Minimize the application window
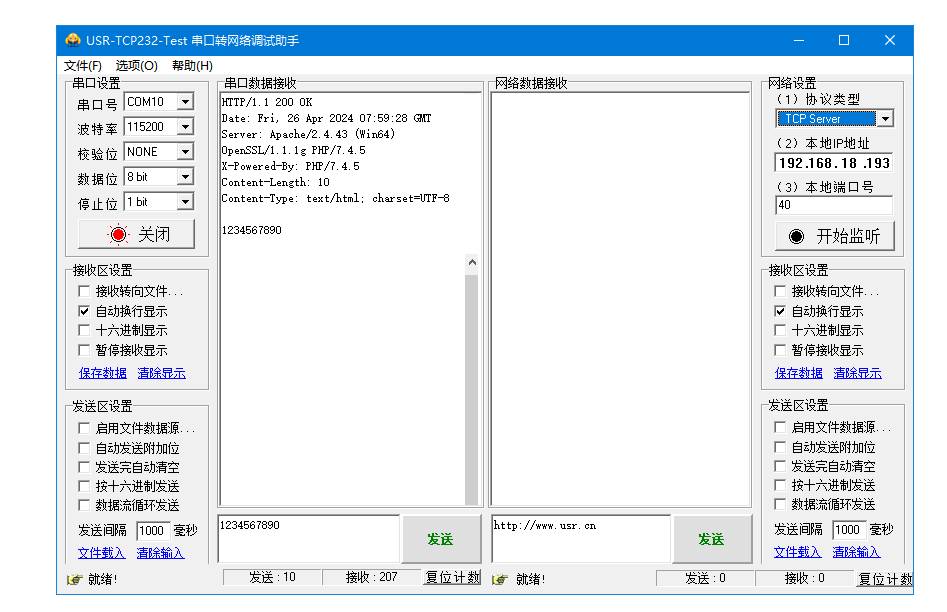The width and height of the screenshot is (947, 612). [x=798, y=40]
